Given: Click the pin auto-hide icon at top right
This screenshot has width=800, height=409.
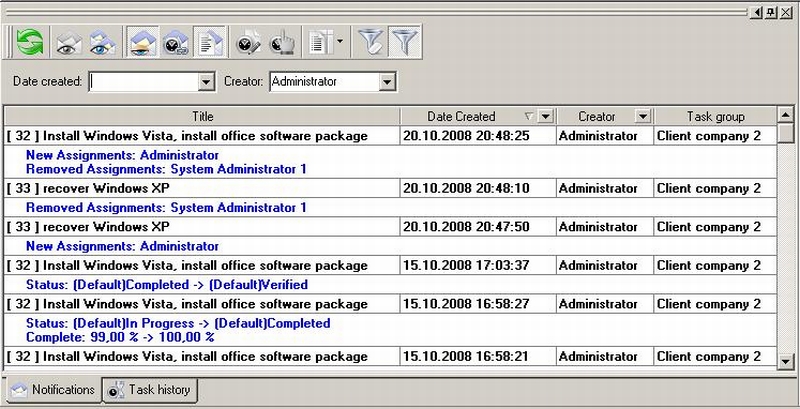Looking at the screenshot, I should [x=771, y=12].
